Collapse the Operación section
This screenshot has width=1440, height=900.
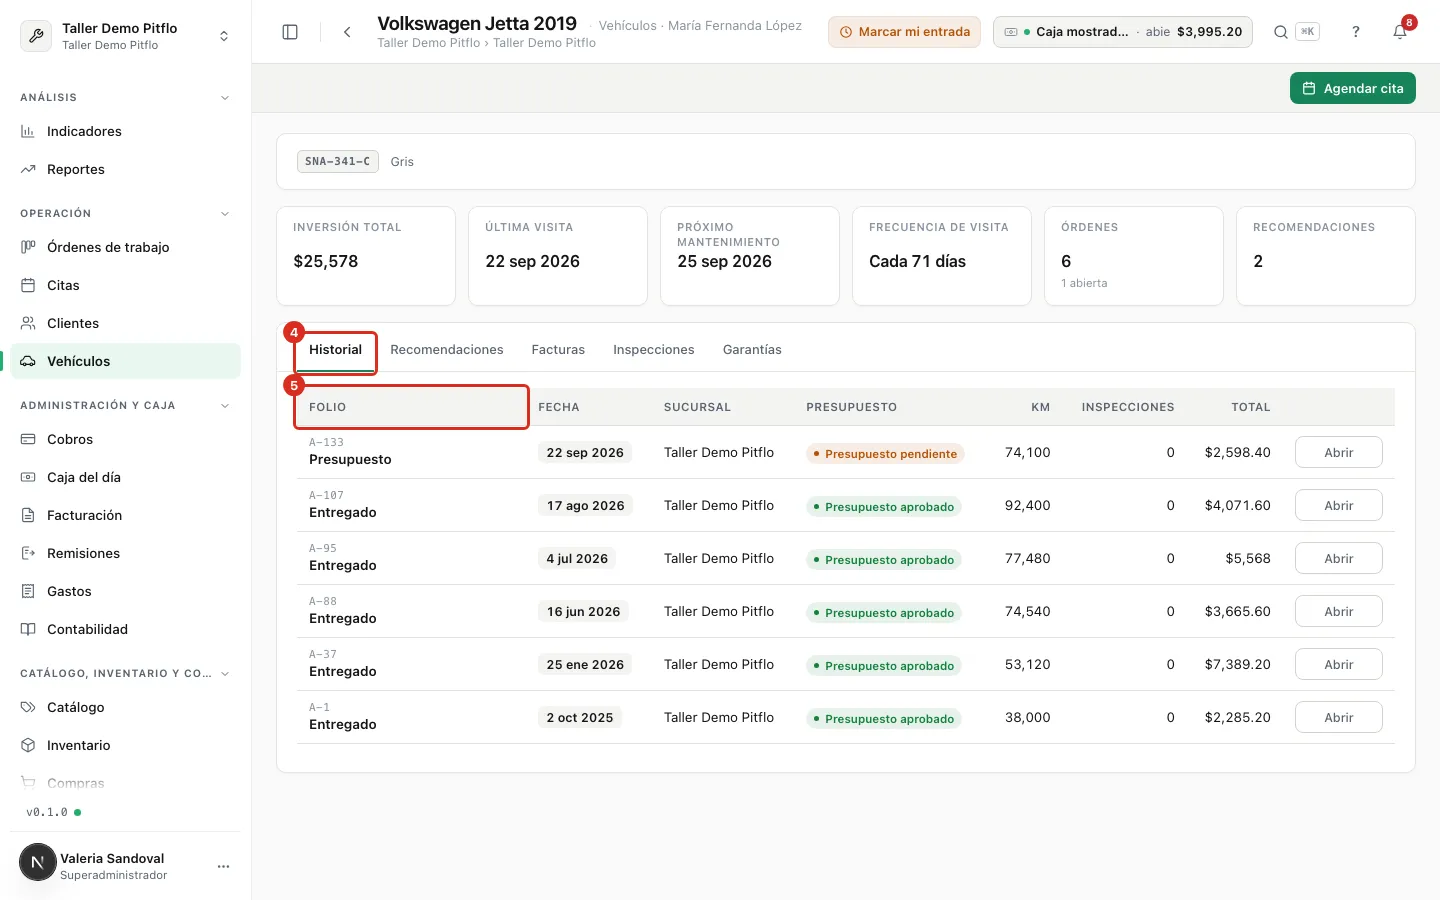pos(225,214)
